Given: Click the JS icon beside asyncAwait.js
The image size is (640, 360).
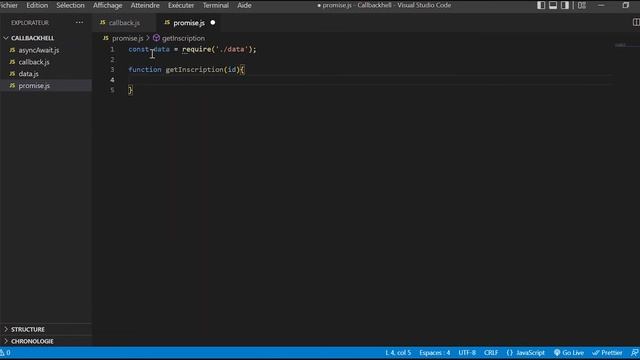Looking at the screenshot, I should tap(12, 50).
